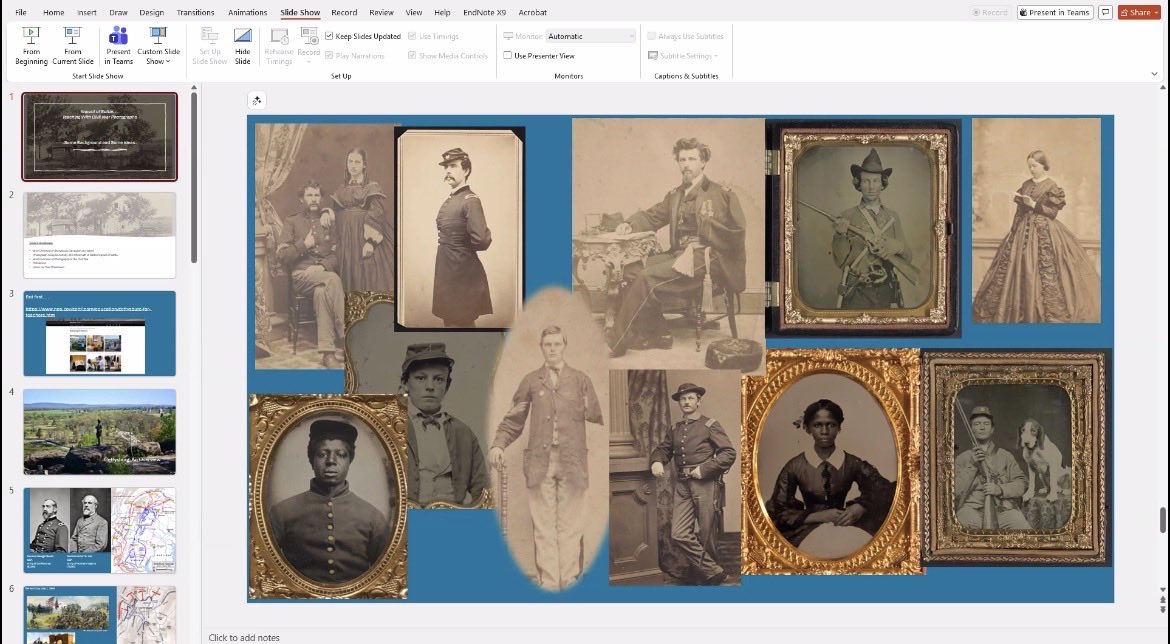Open the EndNote X9 tab
The width and height of the screenshot is (1170, 644).
tap(484, 12)
